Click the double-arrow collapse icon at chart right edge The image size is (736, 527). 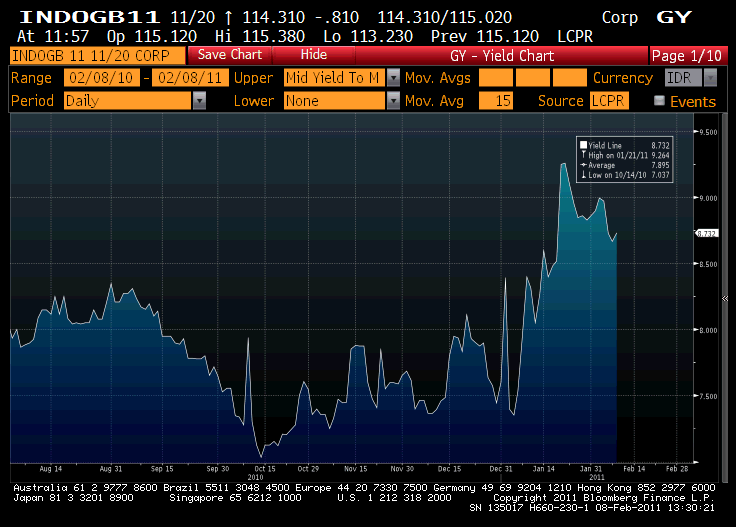725,298
